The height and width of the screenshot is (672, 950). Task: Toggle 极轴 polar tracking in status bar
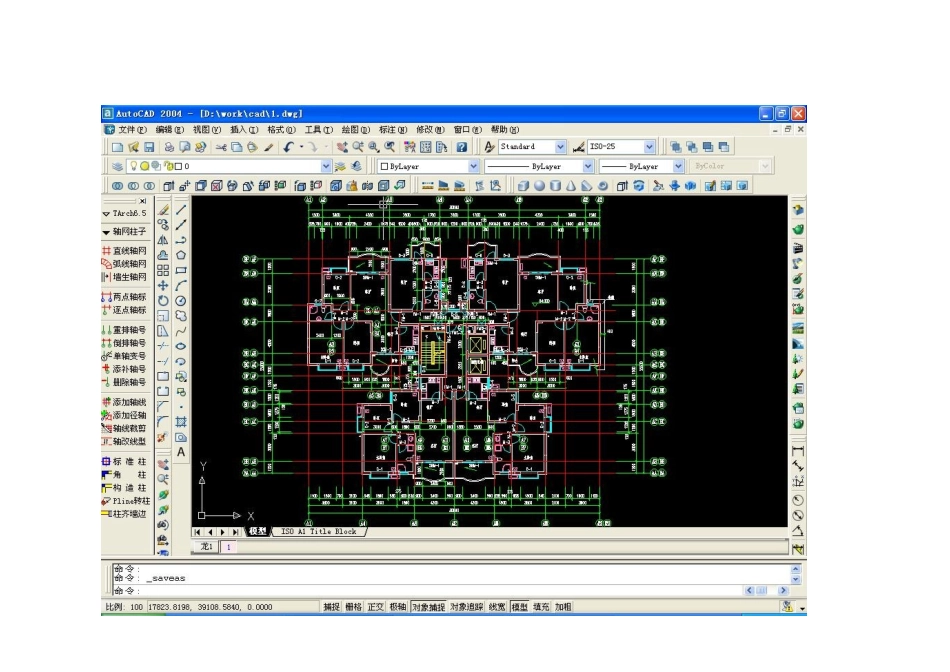coord(397,607)
